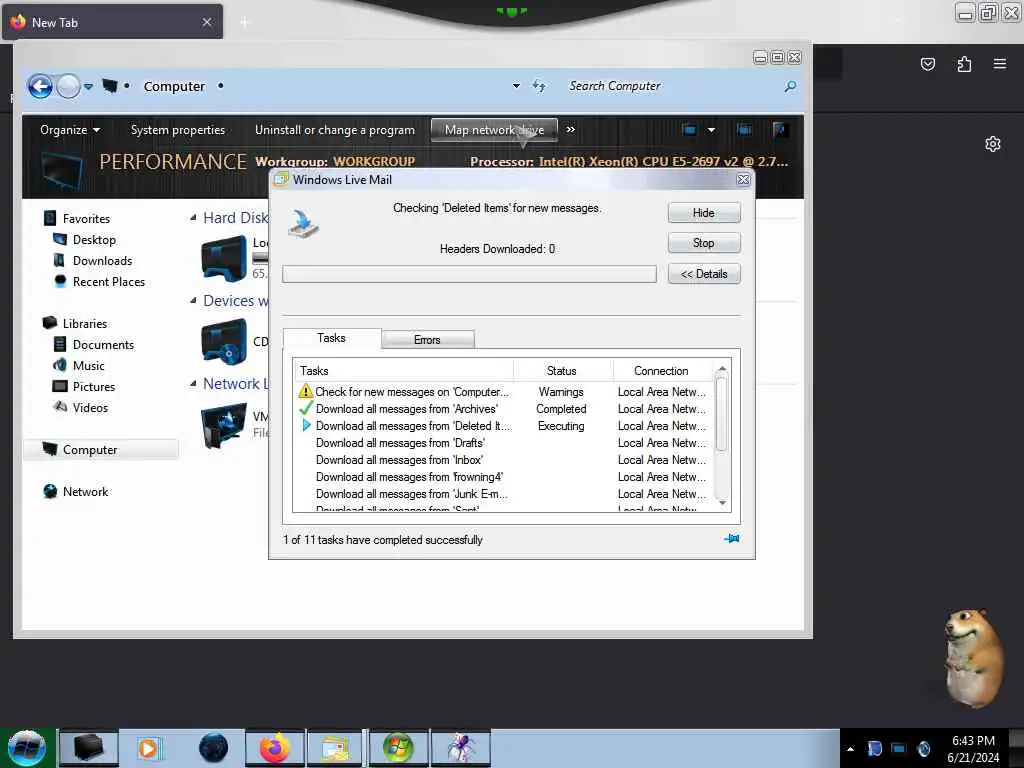Click System properties in toolbar
Screen dimensions: 1024x768
178,129
